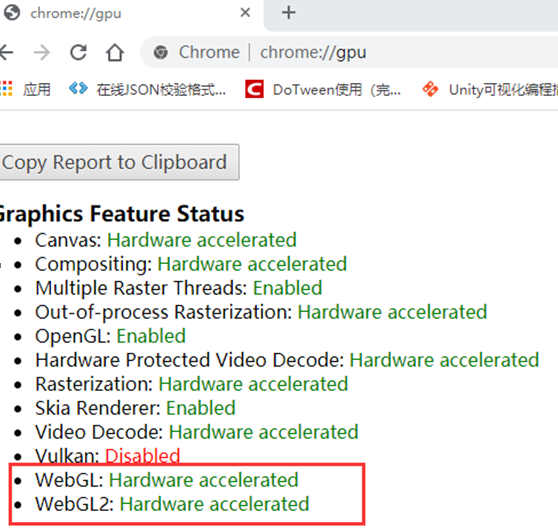Reload the chrome://gpu page

[78, 53]
